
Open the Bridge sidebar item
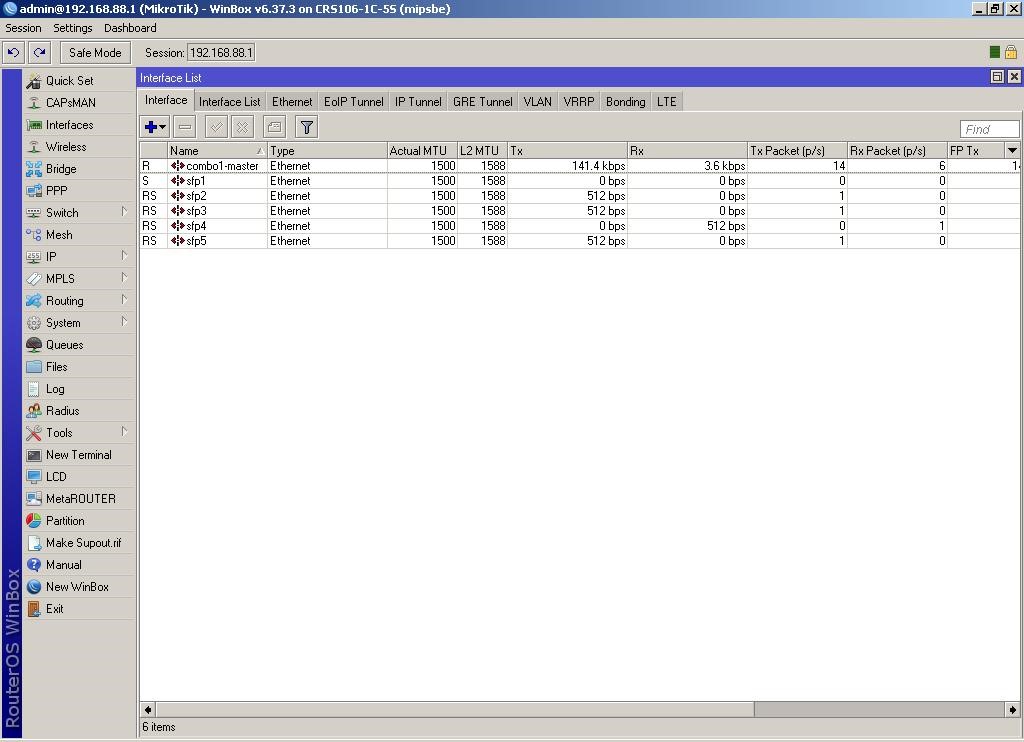click(61, 169)
